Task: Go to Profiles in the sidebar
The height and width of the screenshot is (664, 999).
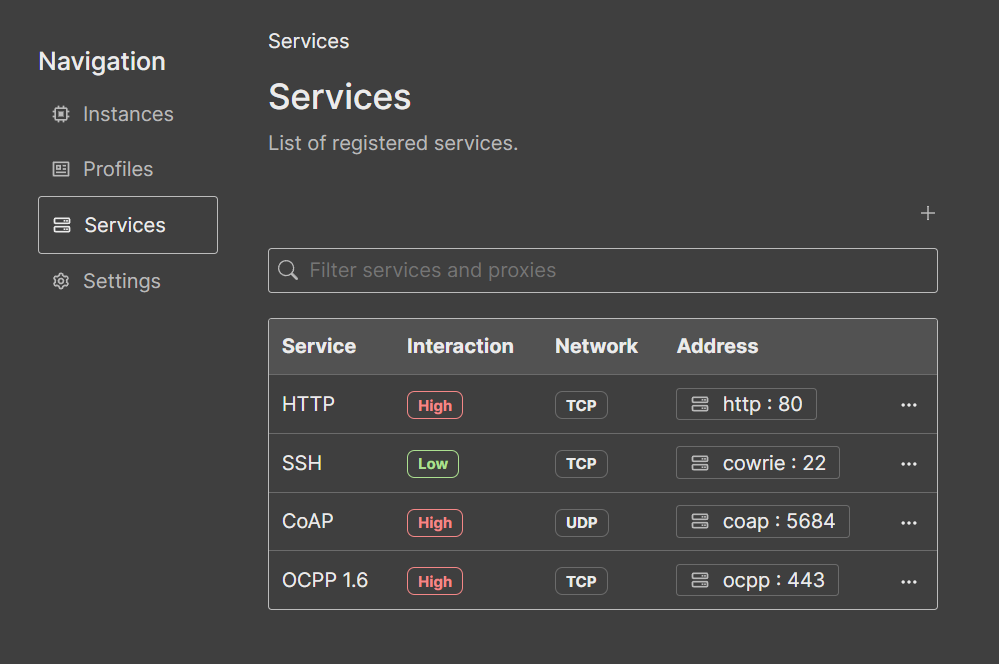Action: 117,169
